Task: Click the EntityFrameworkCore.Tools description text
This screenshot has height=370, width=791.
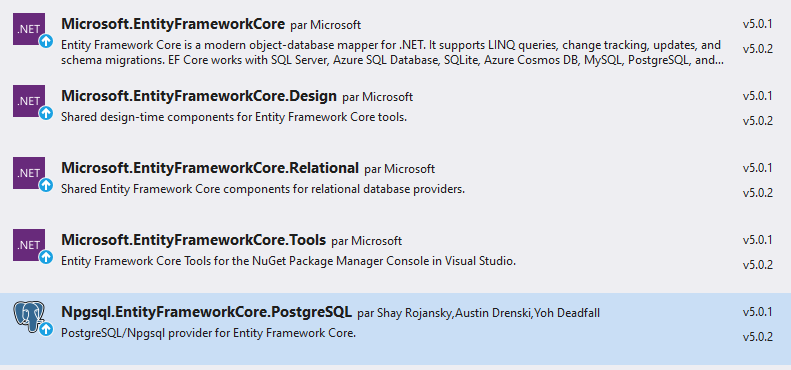Action: (289, 261)
